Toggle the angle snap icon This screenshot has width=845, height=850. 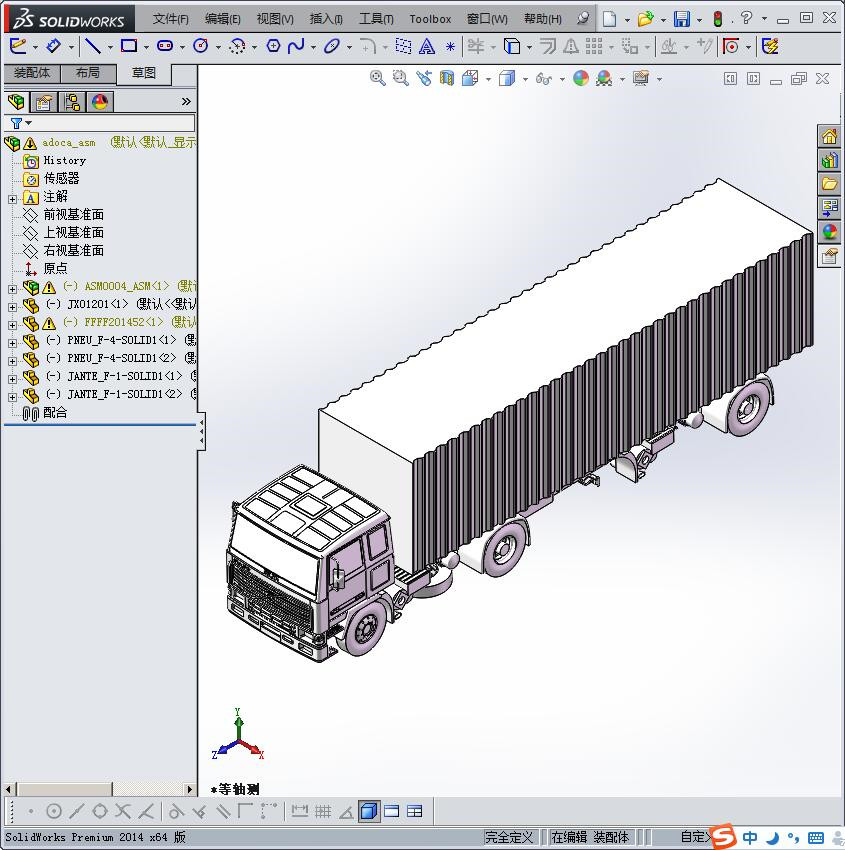tap(346, 812)
